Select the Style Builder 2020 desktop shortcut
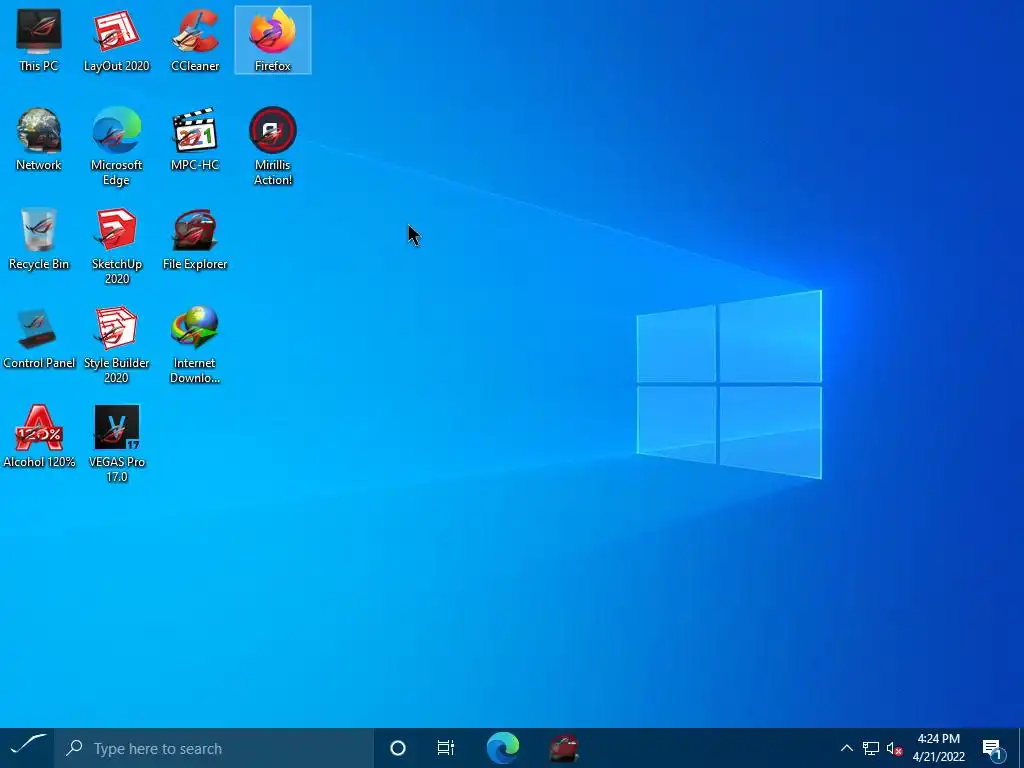1024x768 pixels. click(x=116, y=345)
